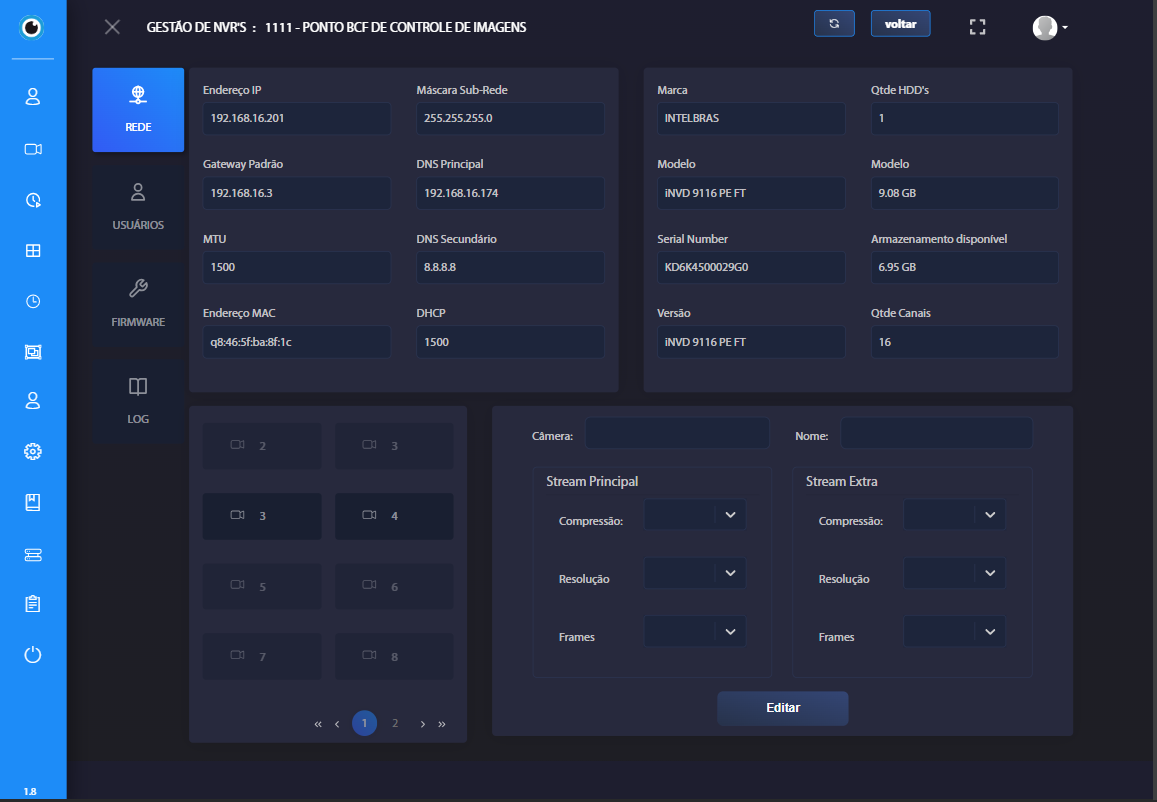This screenshot has width=1157, height=802.
Task: Go to last page of camera list
Action: (442, 724)
